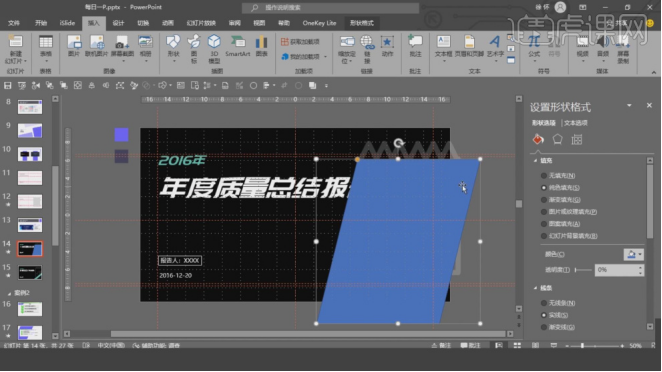Close the Format Shape pane

649,106
